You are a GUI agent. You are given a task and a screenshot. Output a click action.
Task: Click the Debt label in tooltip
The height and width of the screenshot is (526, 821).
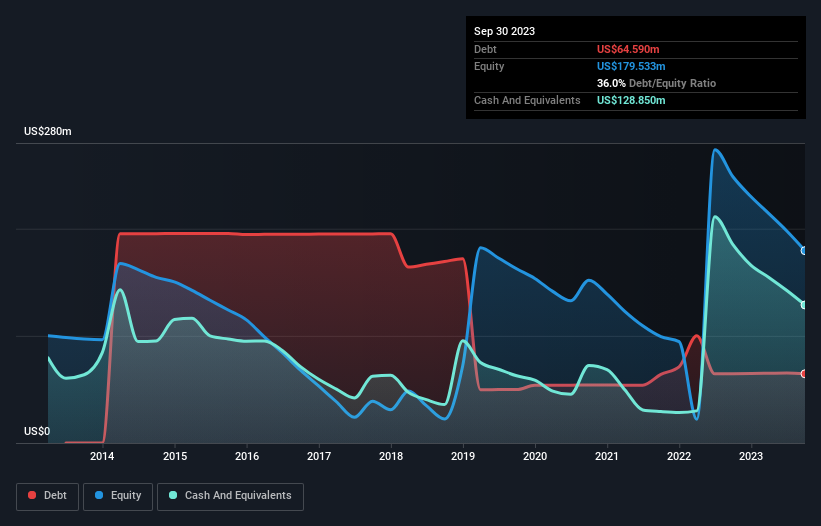[485, 49]
